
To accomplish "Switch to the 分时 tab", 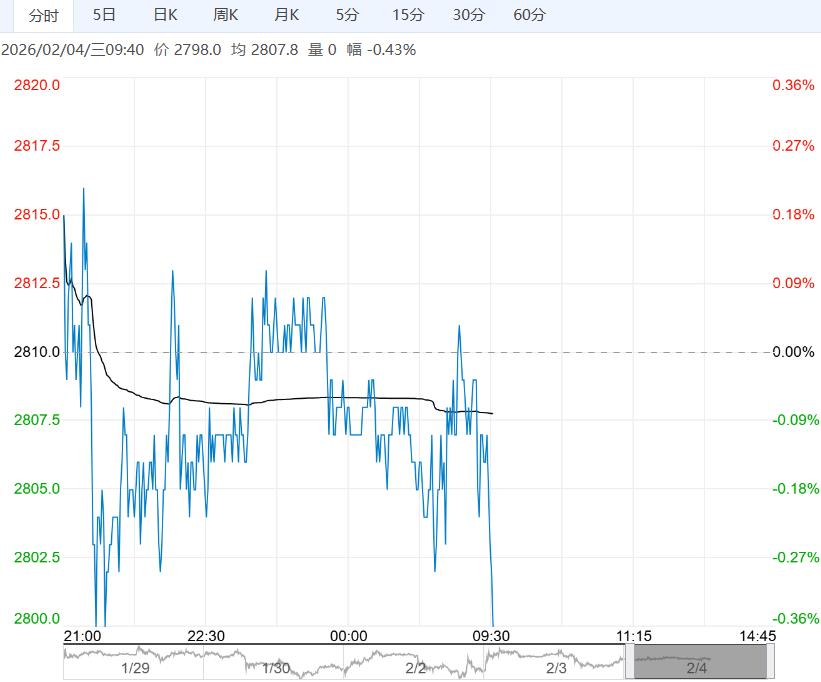I will pos(36,15).
